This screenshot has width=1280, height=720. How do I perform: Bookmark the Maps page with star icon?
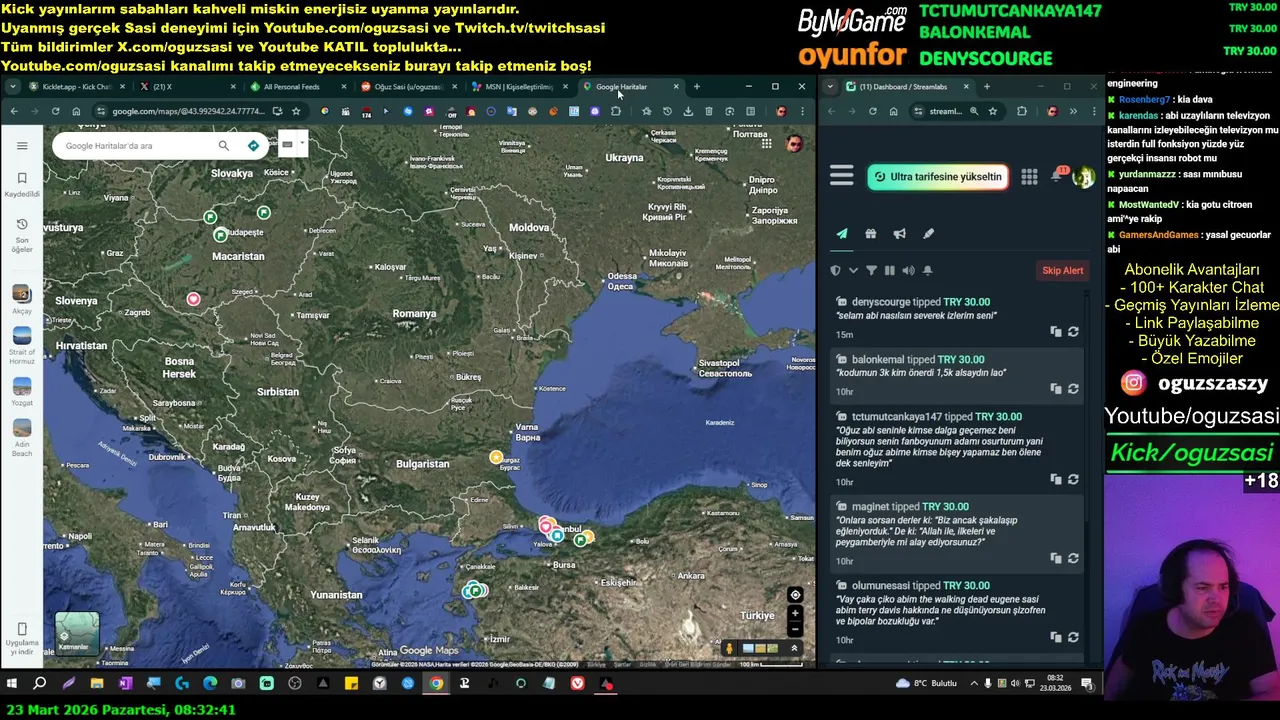tap(296, 111)
